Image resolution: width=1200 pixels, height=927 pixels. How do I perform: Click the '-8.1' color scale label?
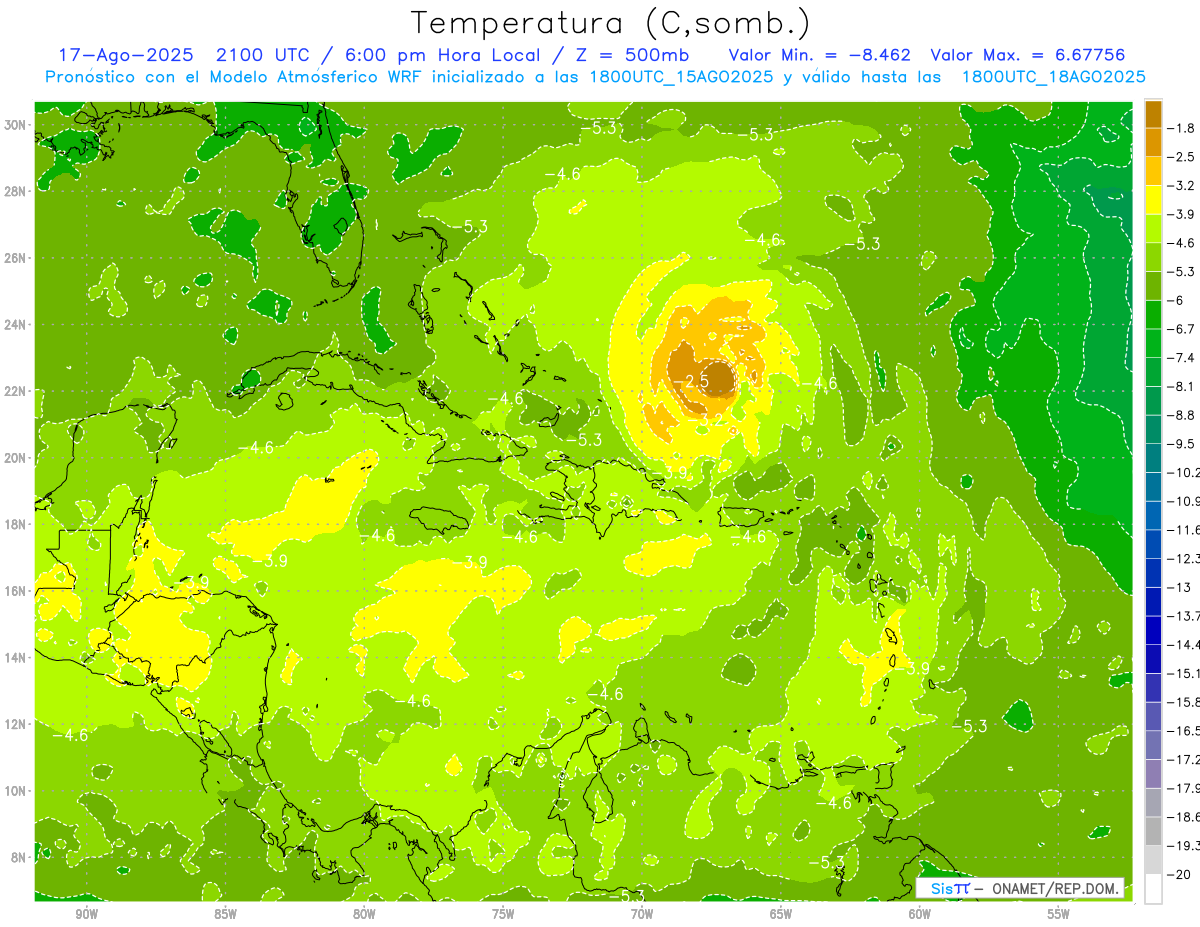tap(1183, 386)
